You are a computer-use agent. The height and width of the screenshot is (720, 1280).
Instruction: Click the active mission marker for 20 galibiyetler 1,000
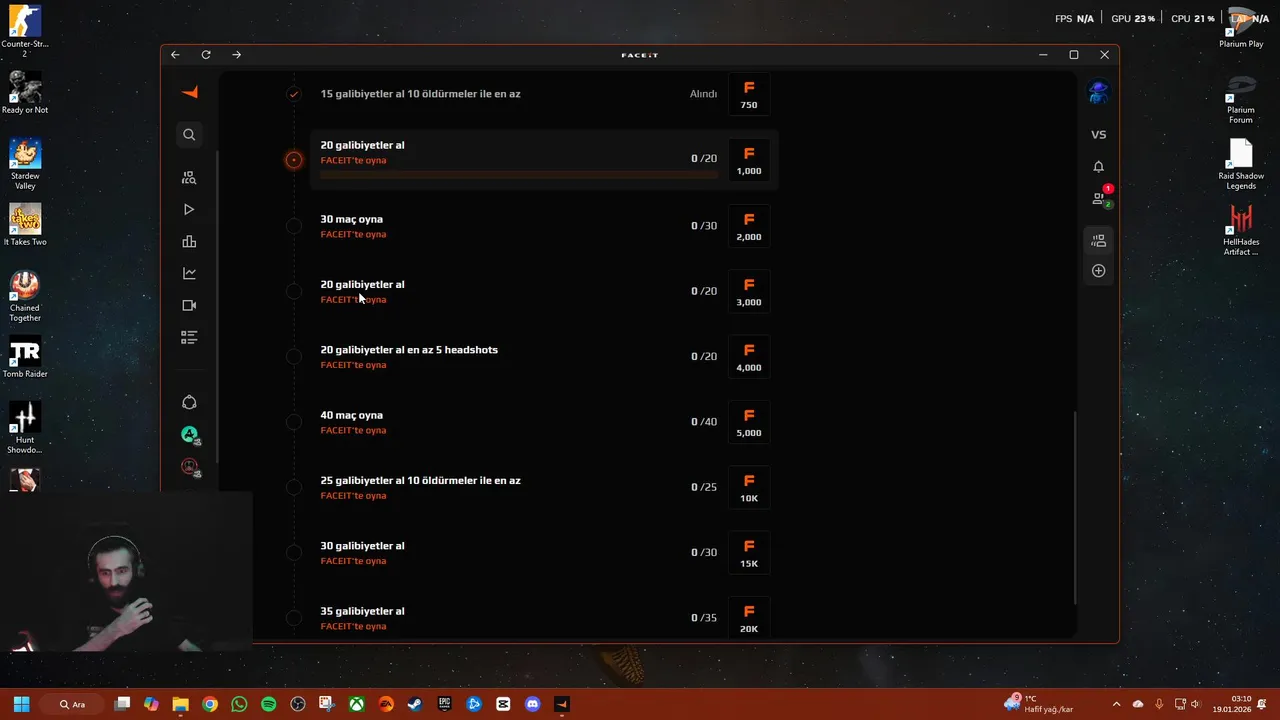click(x=293, y=159)
